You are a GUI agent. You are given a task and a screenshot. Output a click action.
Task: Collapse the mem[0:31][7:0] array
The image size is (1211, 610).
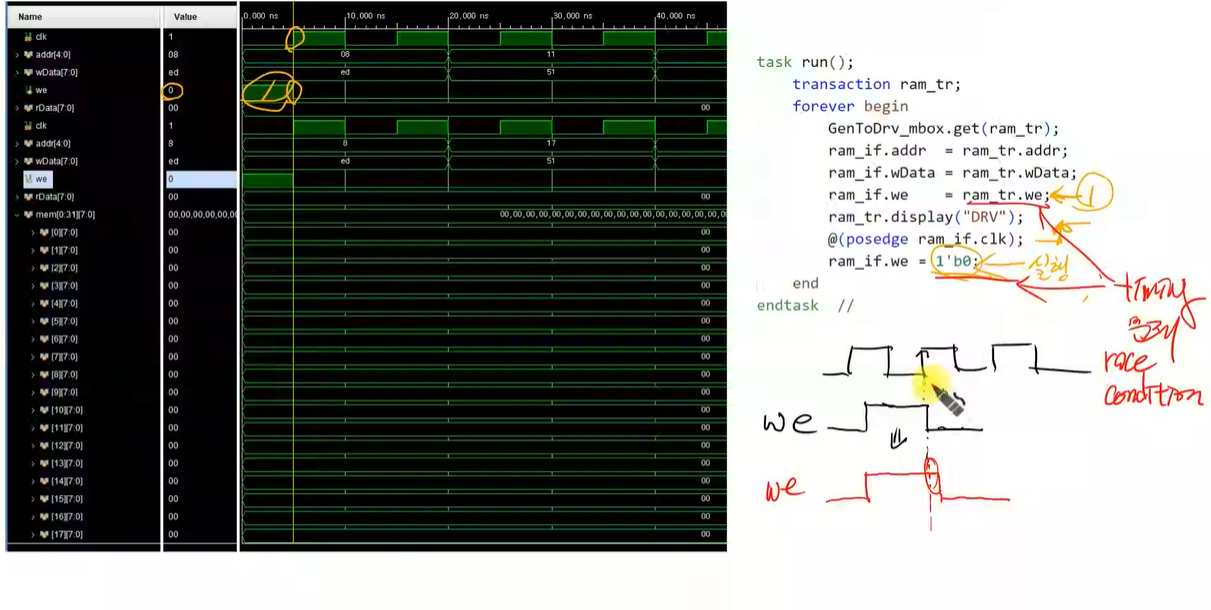tap(17, 215)
